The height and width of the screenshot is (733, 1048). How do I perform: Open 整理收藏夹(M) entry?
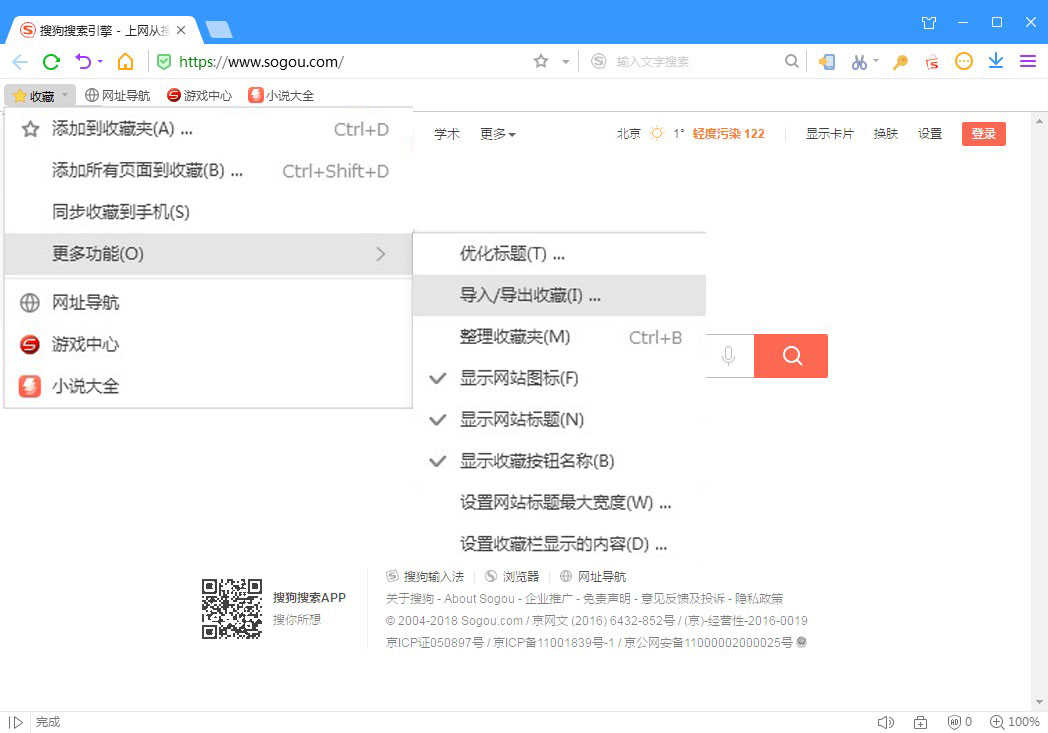click(559, 337)
